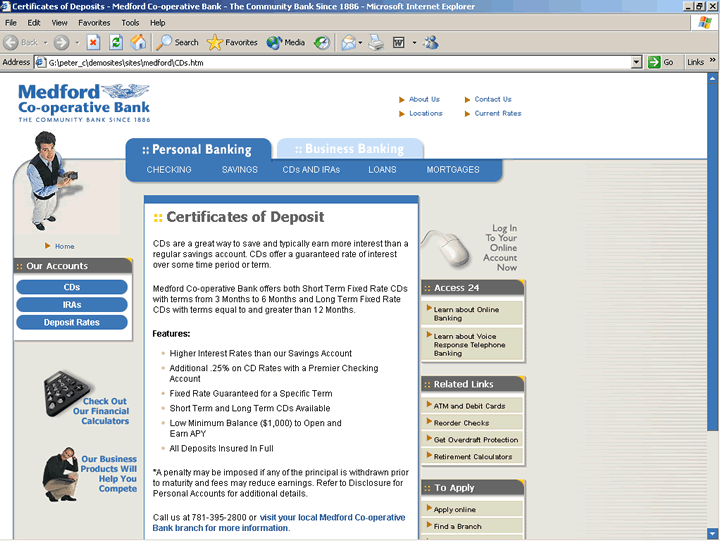Image resolution: width=720 pixels, height=541 pixels.
Task: Click in the Address bar URL field
Action: tap(339, 62)
